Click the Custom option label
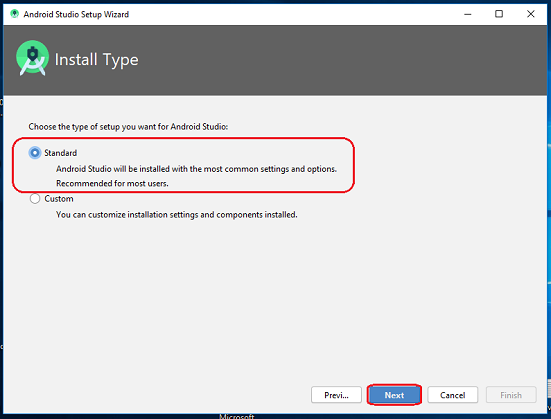The width and height of the screenshot is (551, 419). coord(59,199)
